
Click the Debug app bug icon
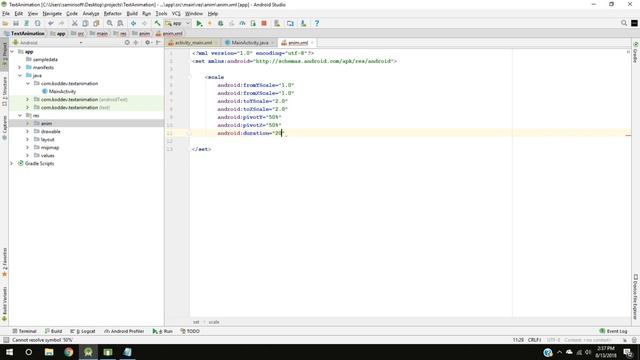220,23
